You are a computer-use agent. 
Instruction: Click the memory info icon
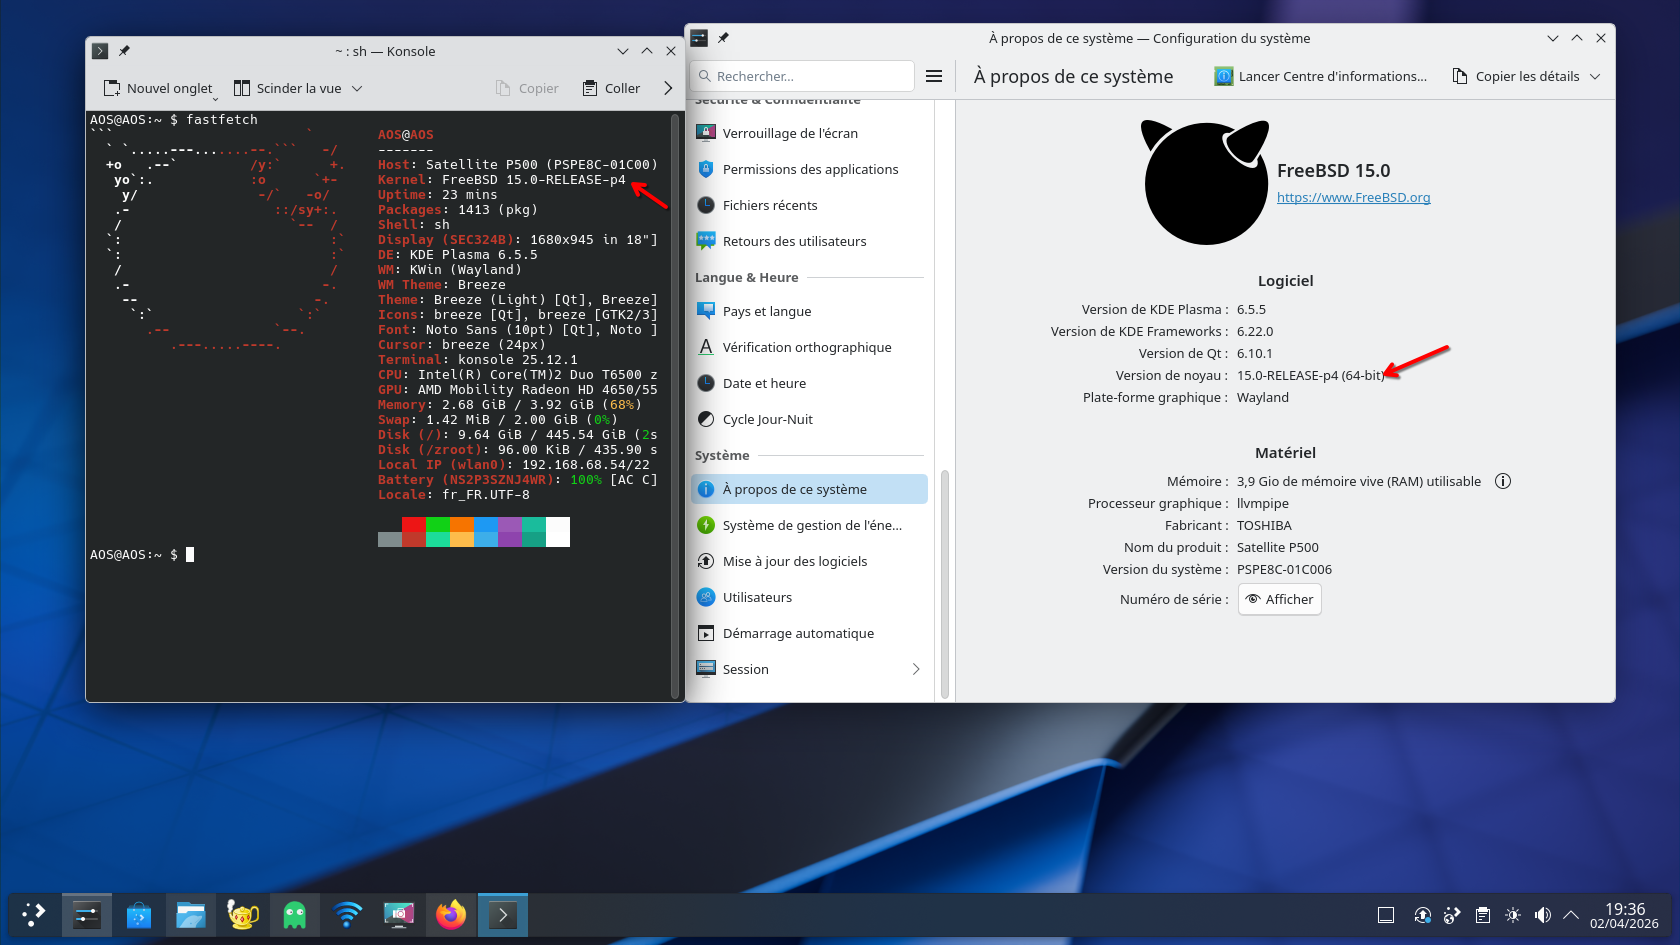(1502, 481)
